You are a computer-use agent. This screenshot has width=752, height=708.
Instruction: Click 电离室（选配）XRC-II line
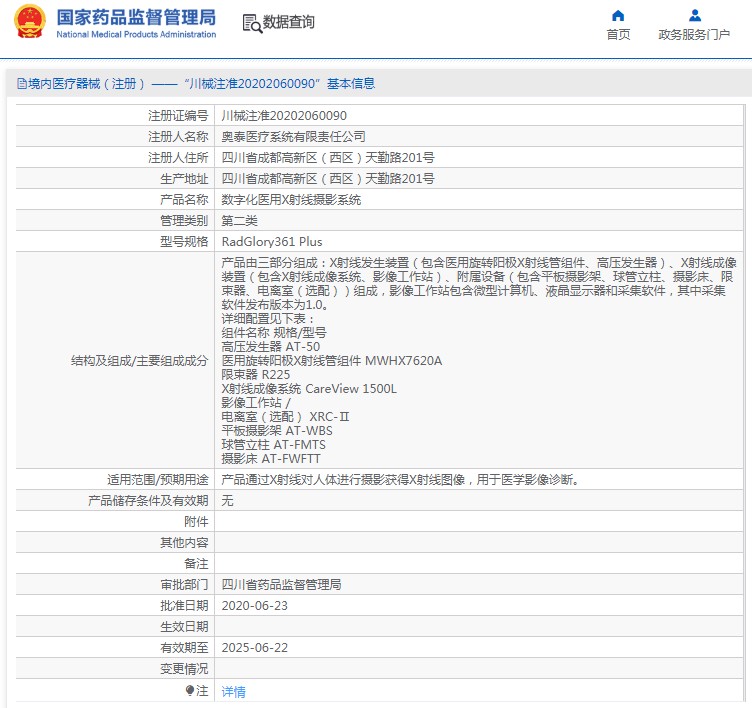tap(285, 417)
